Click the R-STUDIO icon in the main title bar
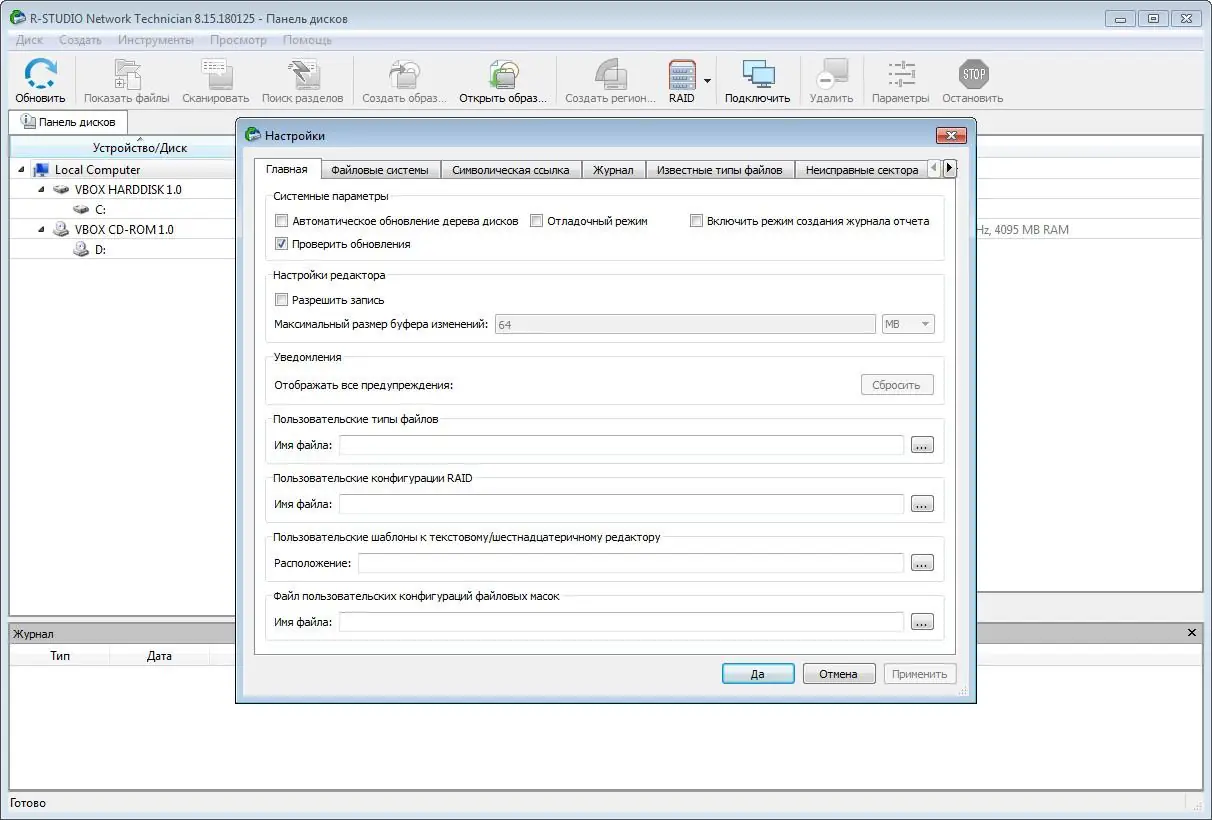 [x=17, y=18]
